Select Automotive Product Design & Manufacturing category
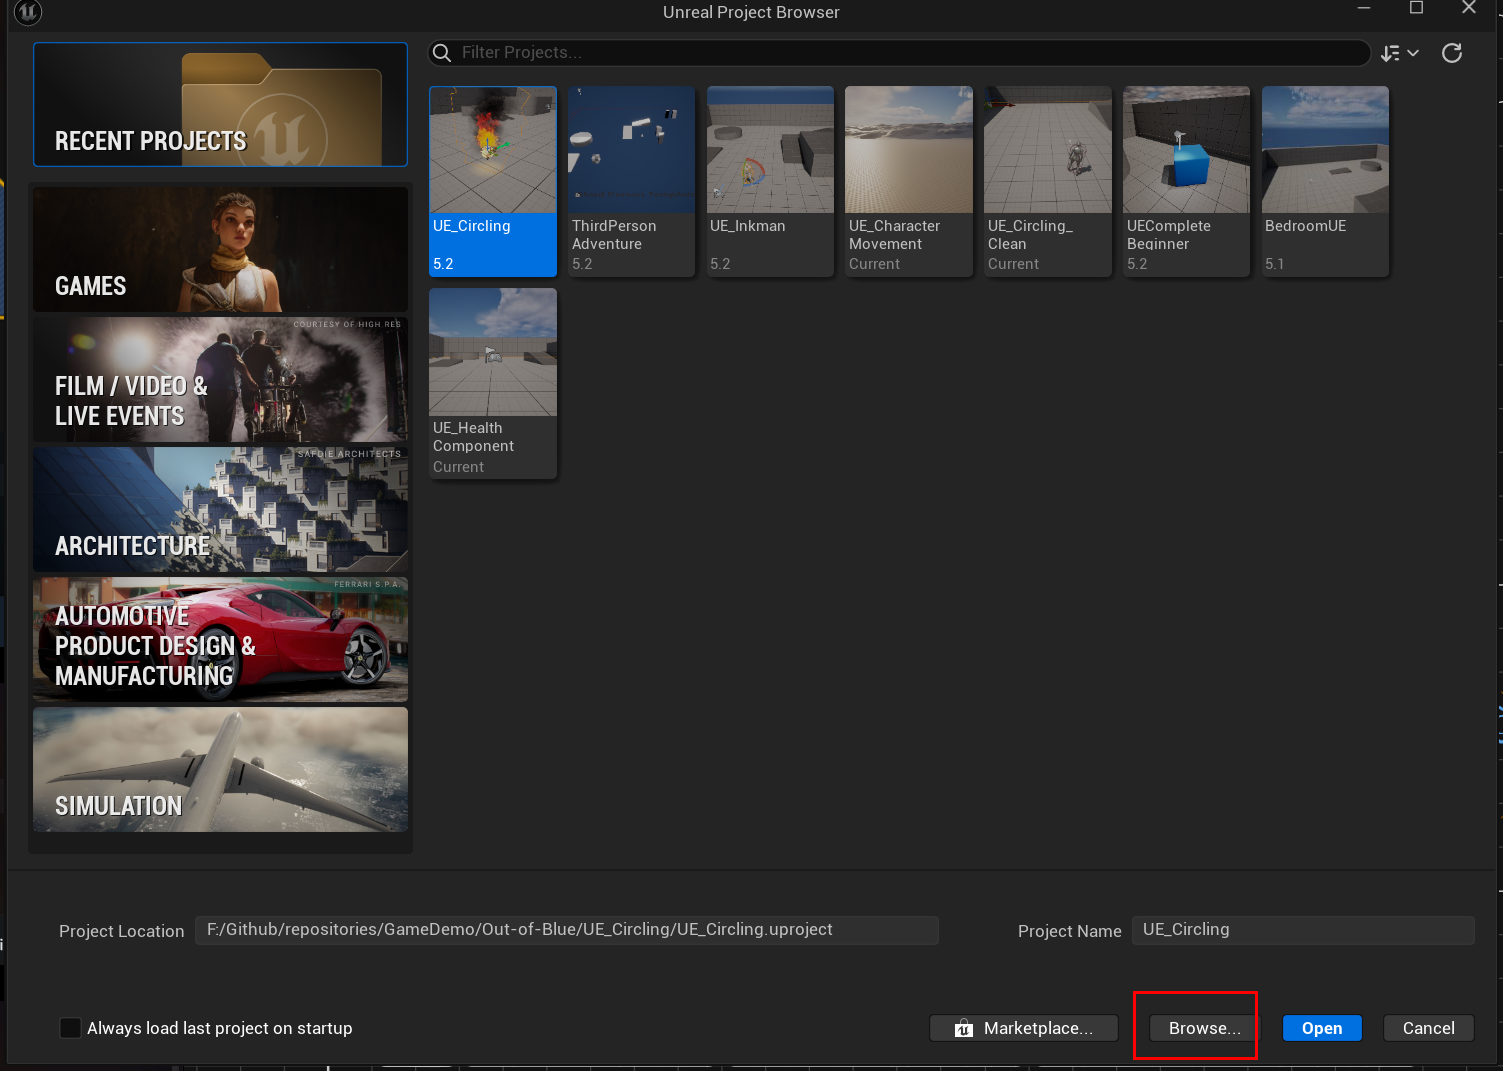Viewport: 1503px width, 1071px height. pos(220,640)
